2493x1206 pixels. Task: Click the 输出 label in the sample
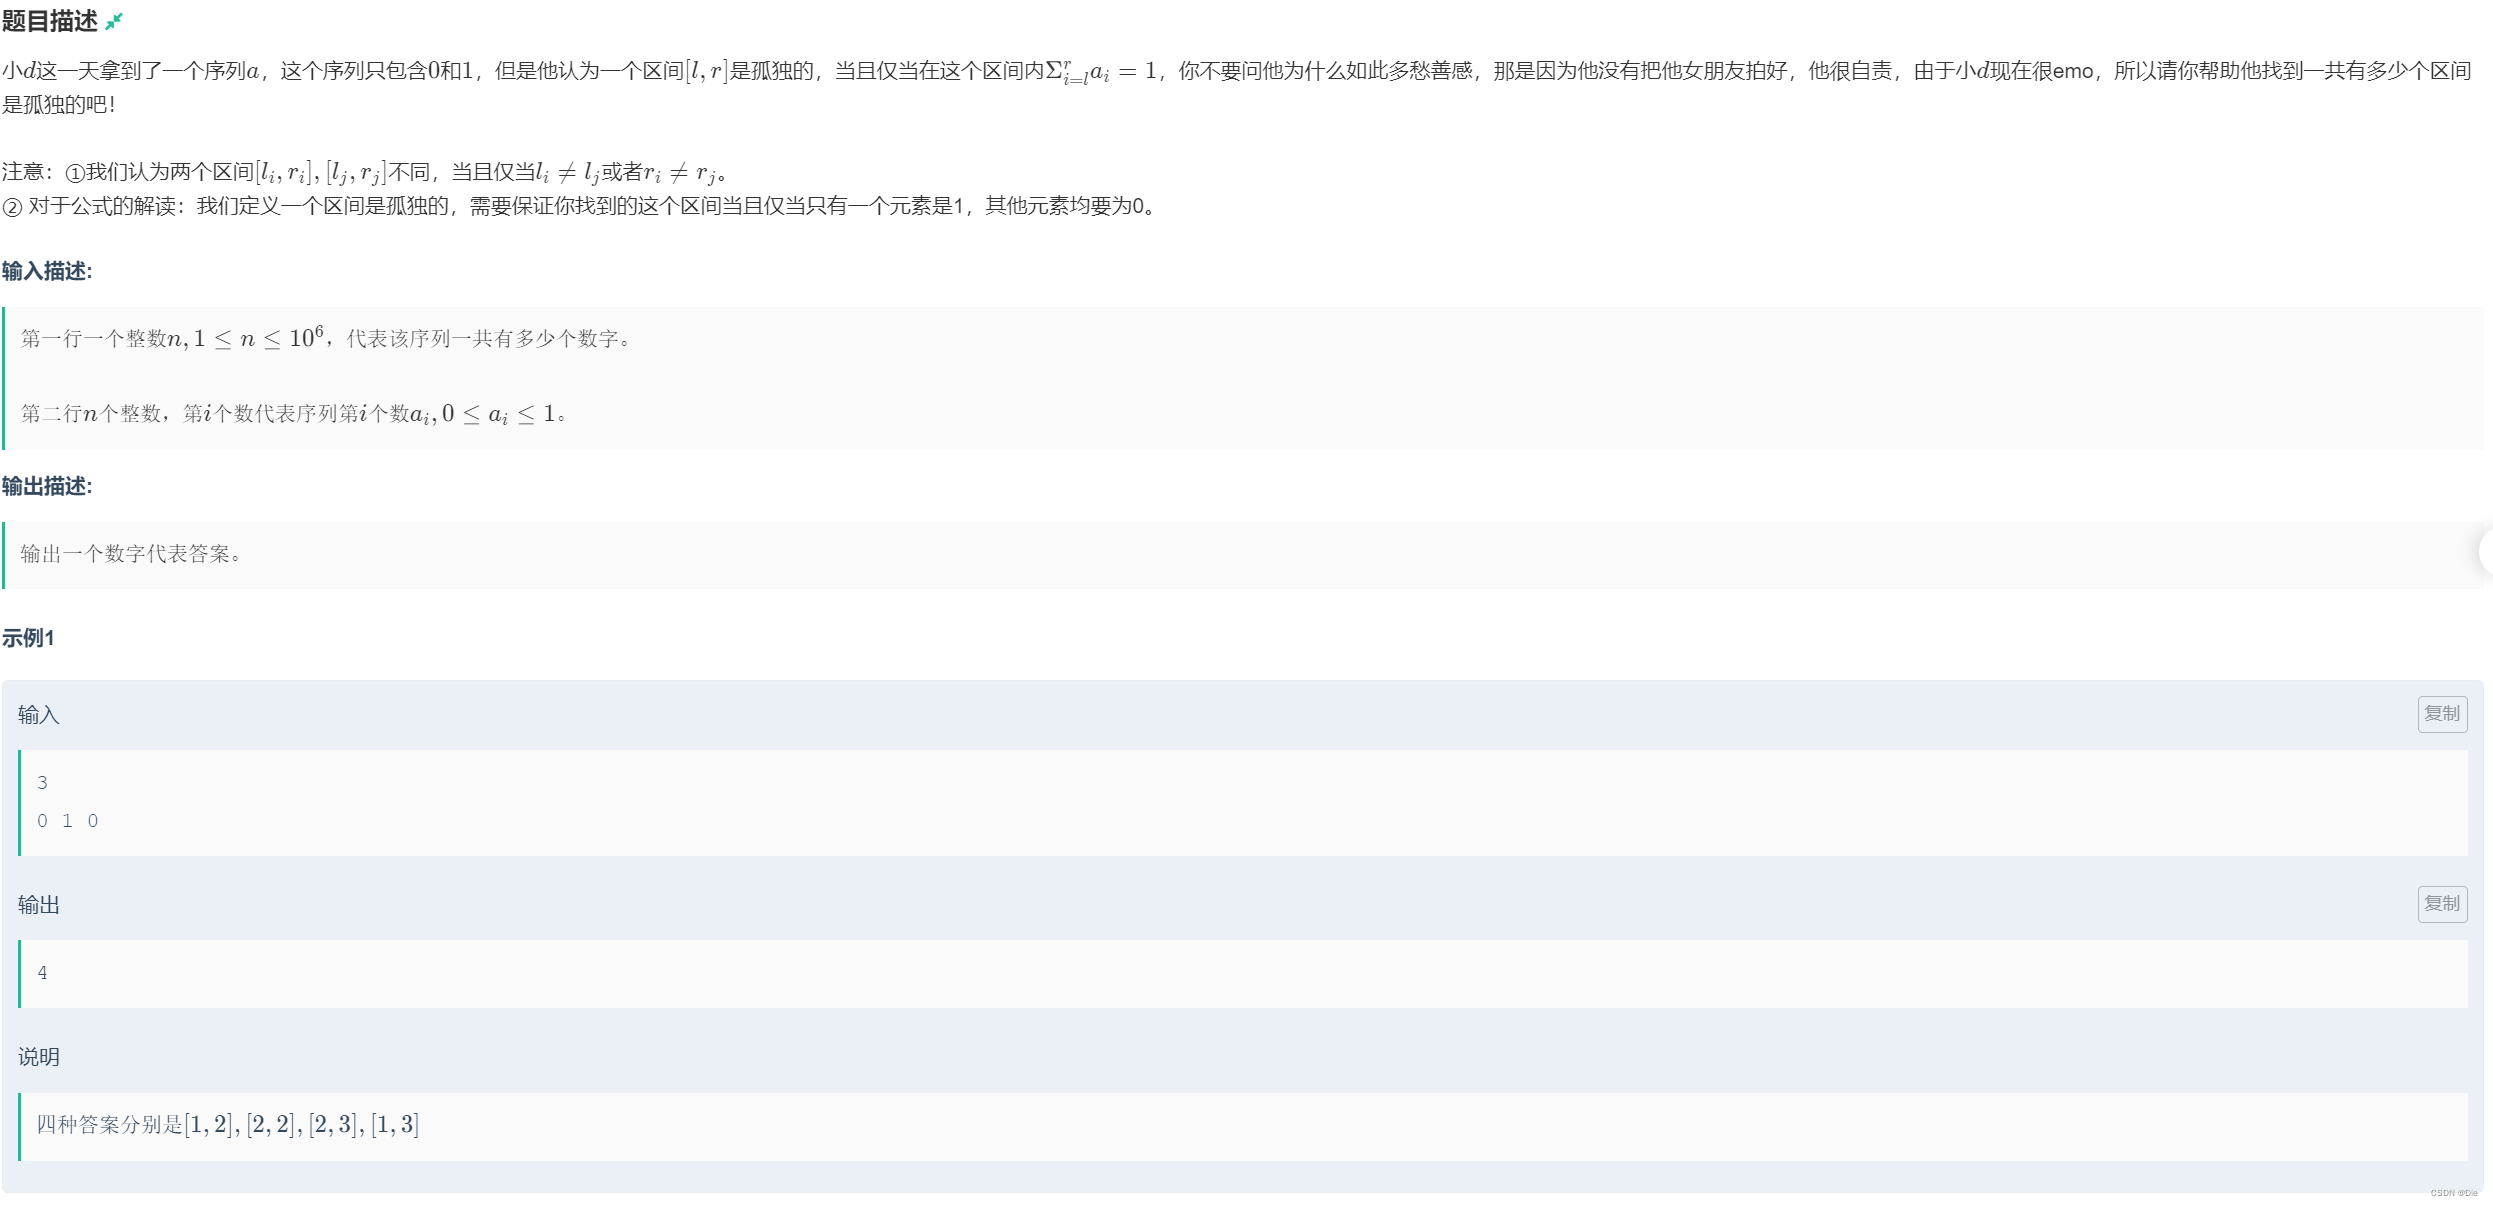pyautogui.click(x=39, y=905)
